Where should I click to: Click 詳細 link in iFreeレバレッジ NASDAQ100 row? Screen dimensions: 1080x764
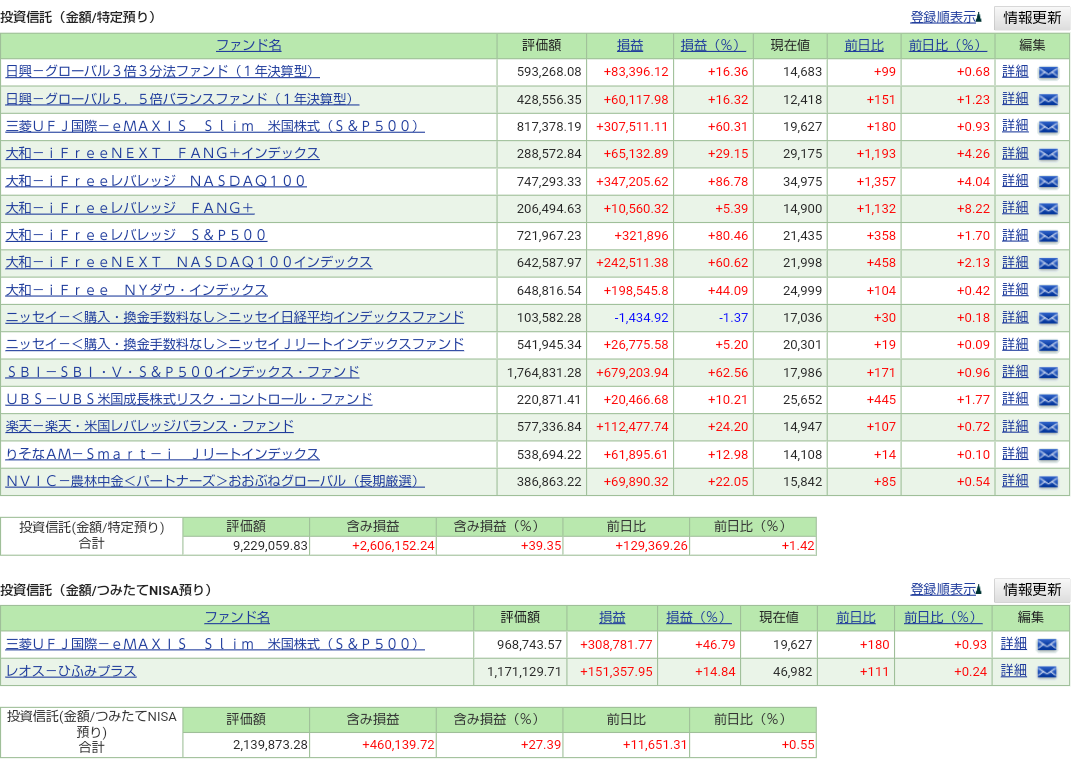1015,180
